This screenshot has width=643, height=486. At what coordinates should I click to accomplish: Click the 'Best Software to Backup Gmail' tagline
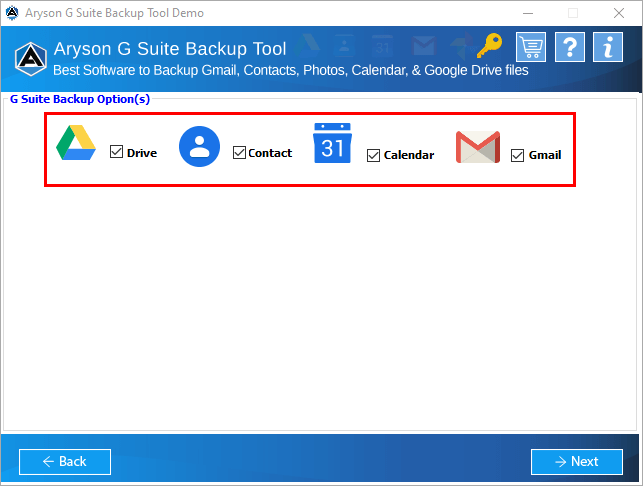click(x=291, y=70)
